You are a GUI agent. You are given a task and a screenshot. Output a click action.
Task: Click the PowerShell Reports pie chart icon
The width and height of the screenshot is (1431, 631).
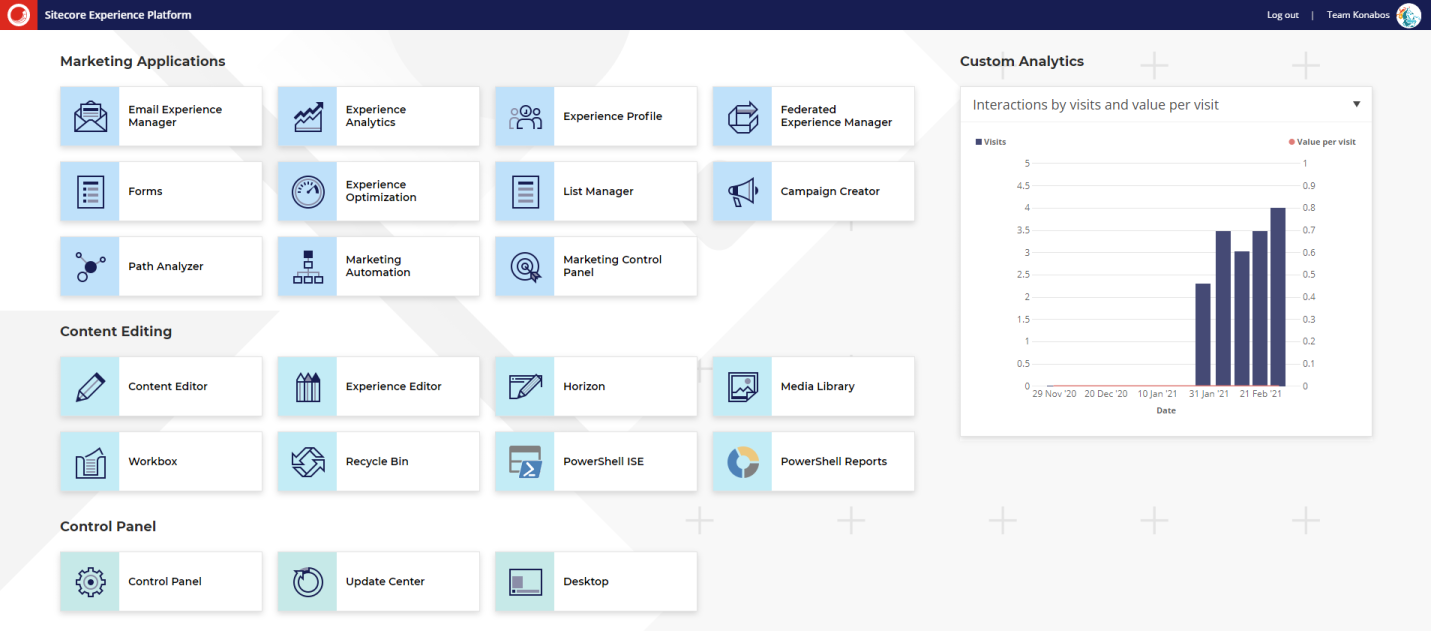click(x=741, y=461)
